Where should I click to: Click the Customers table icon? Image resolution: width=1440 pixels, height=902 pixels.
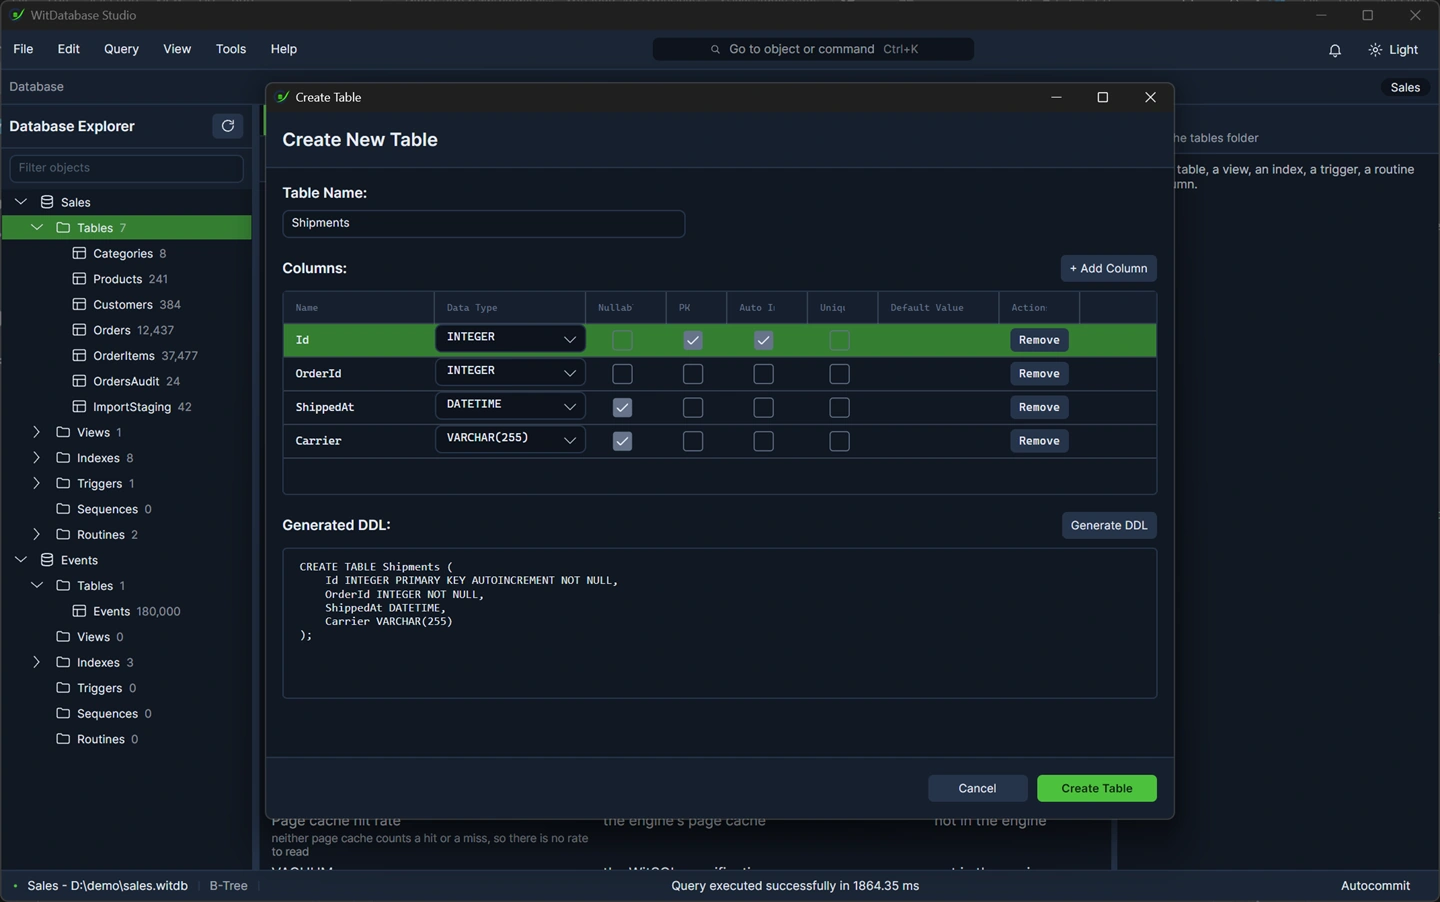[79, 304]
